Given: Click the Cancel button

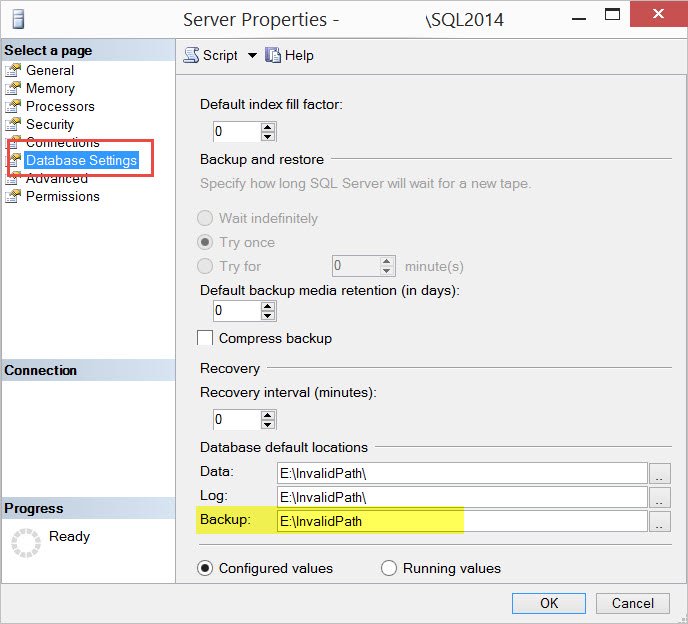Looking at the screenshot, I should tap(633, 603).
